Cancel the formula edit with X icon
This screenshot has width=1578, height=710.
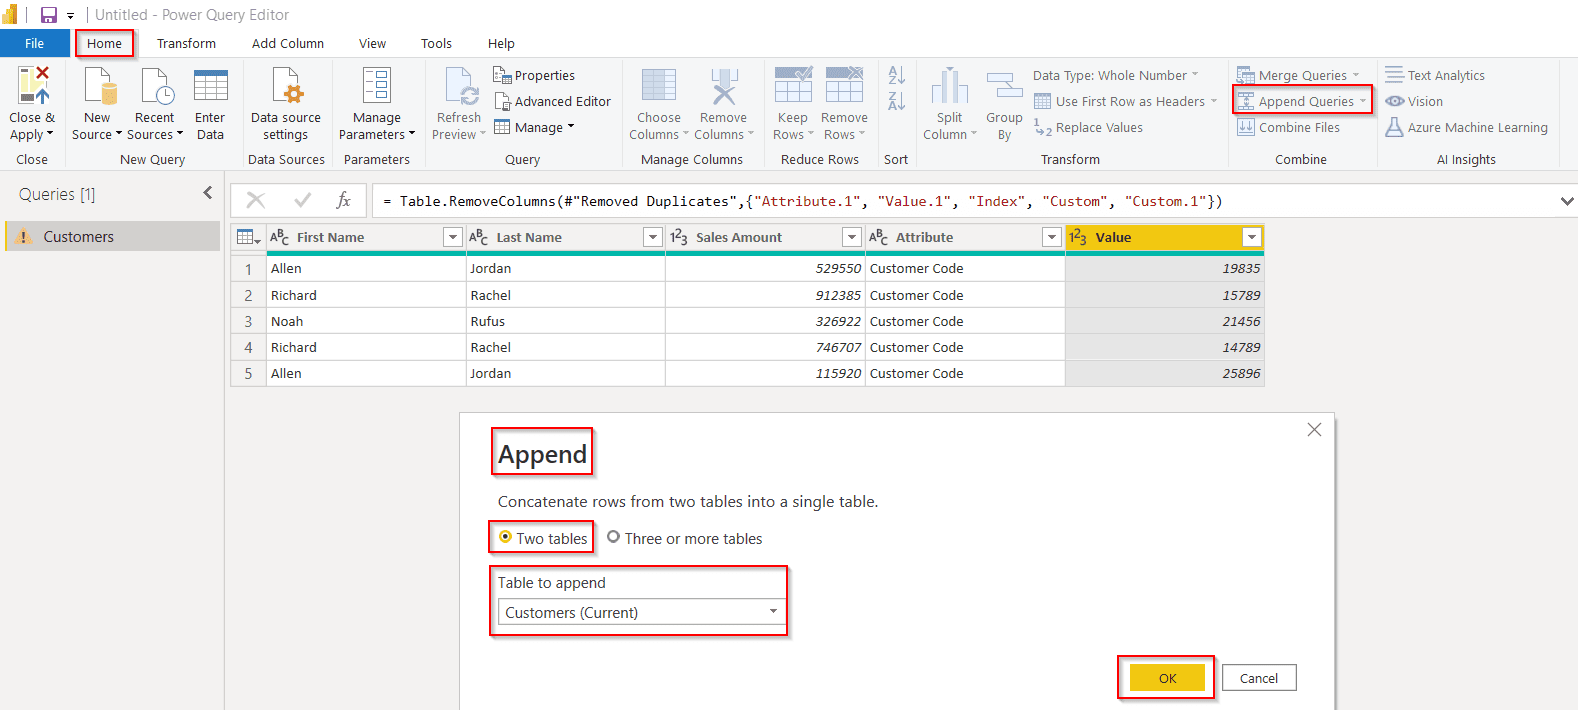point(256,200)
